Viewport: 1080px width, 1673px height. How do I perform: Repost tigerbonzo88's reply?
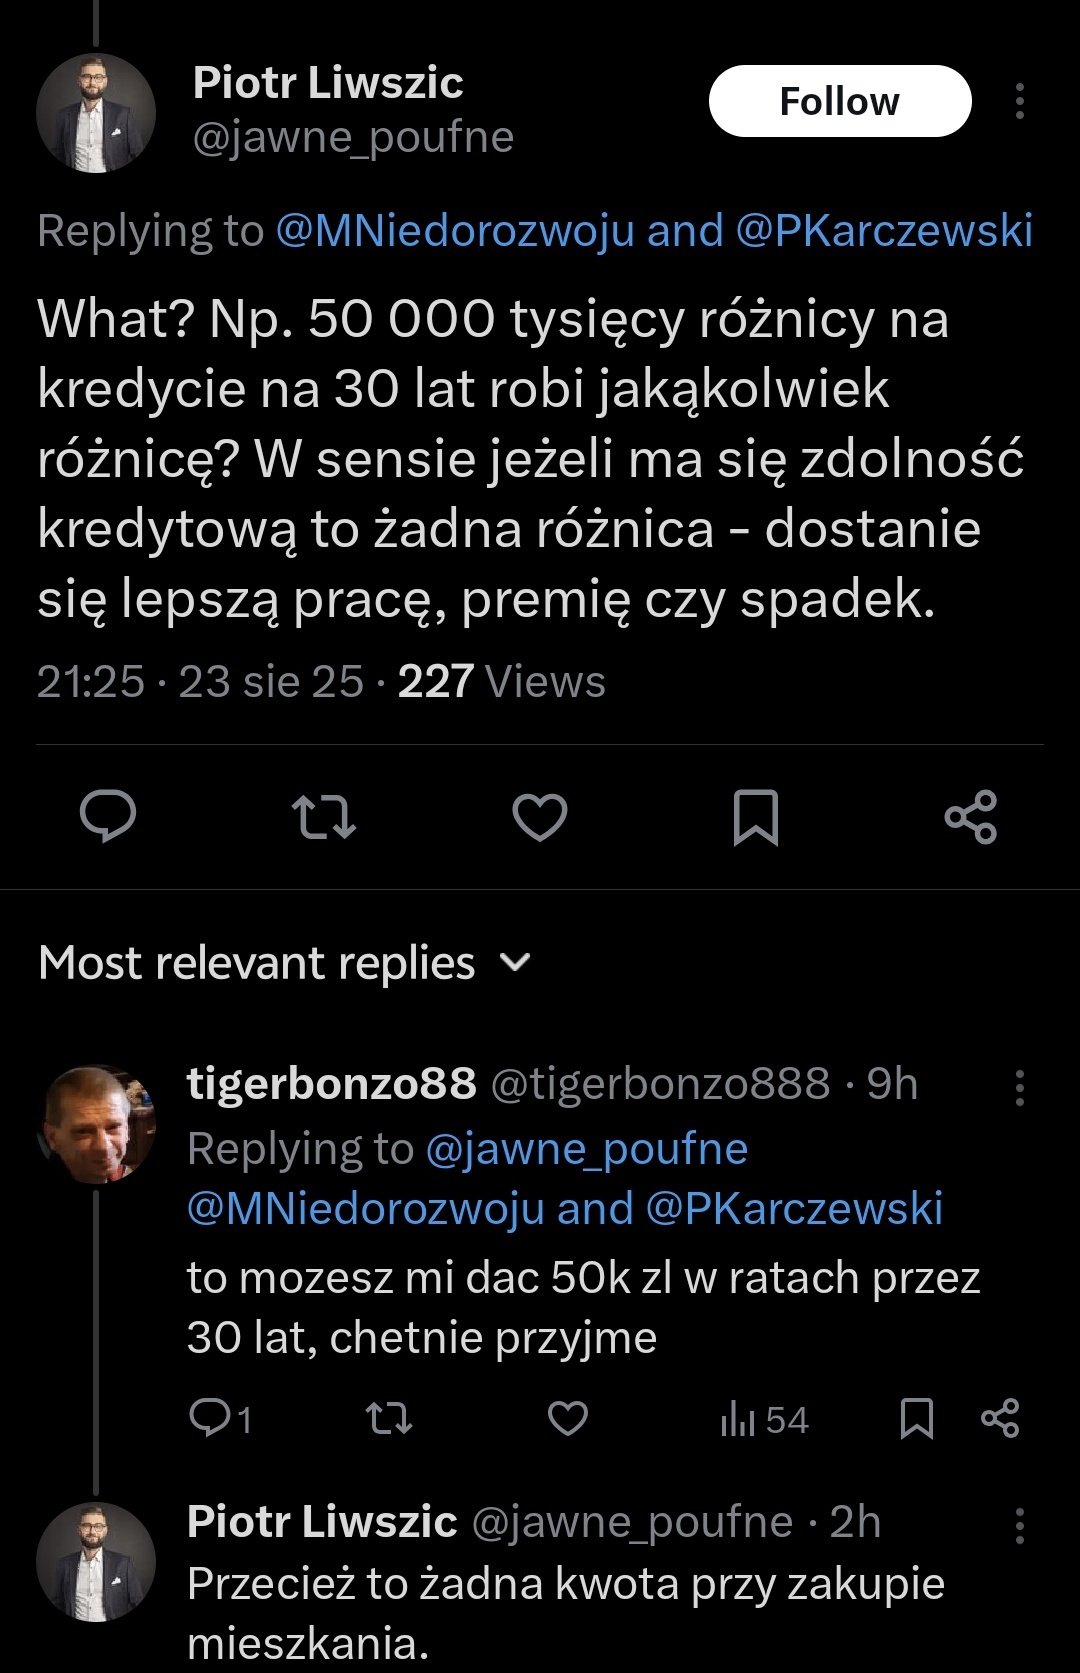(388, 1418)
